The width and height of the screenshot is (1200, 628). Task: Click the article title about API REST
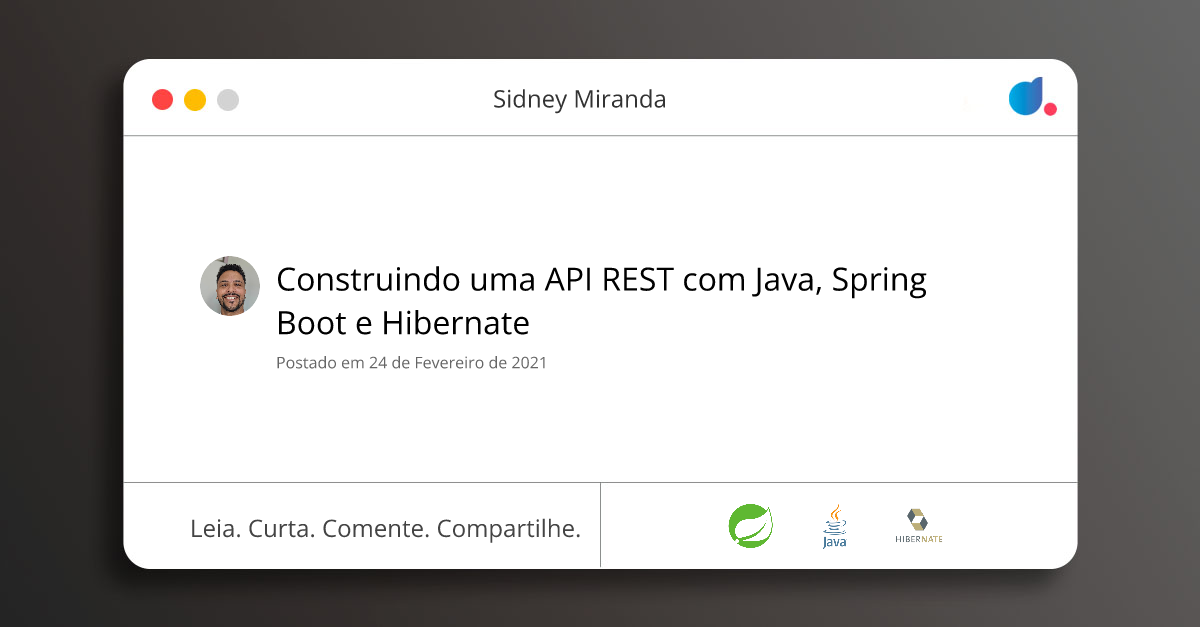click(x=600, y=300)
